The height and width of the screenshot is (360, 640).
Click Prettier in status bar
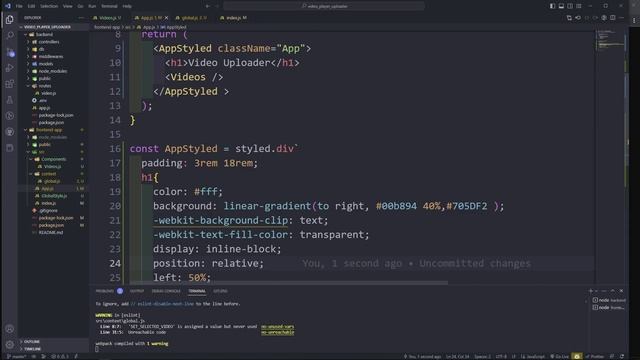tap(595, 356)
